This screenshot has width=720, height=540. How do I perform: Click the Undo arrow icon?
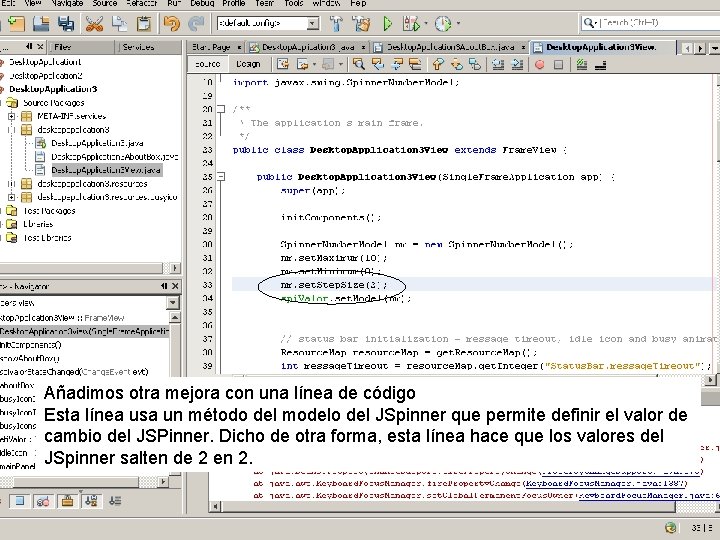(172, 23)
